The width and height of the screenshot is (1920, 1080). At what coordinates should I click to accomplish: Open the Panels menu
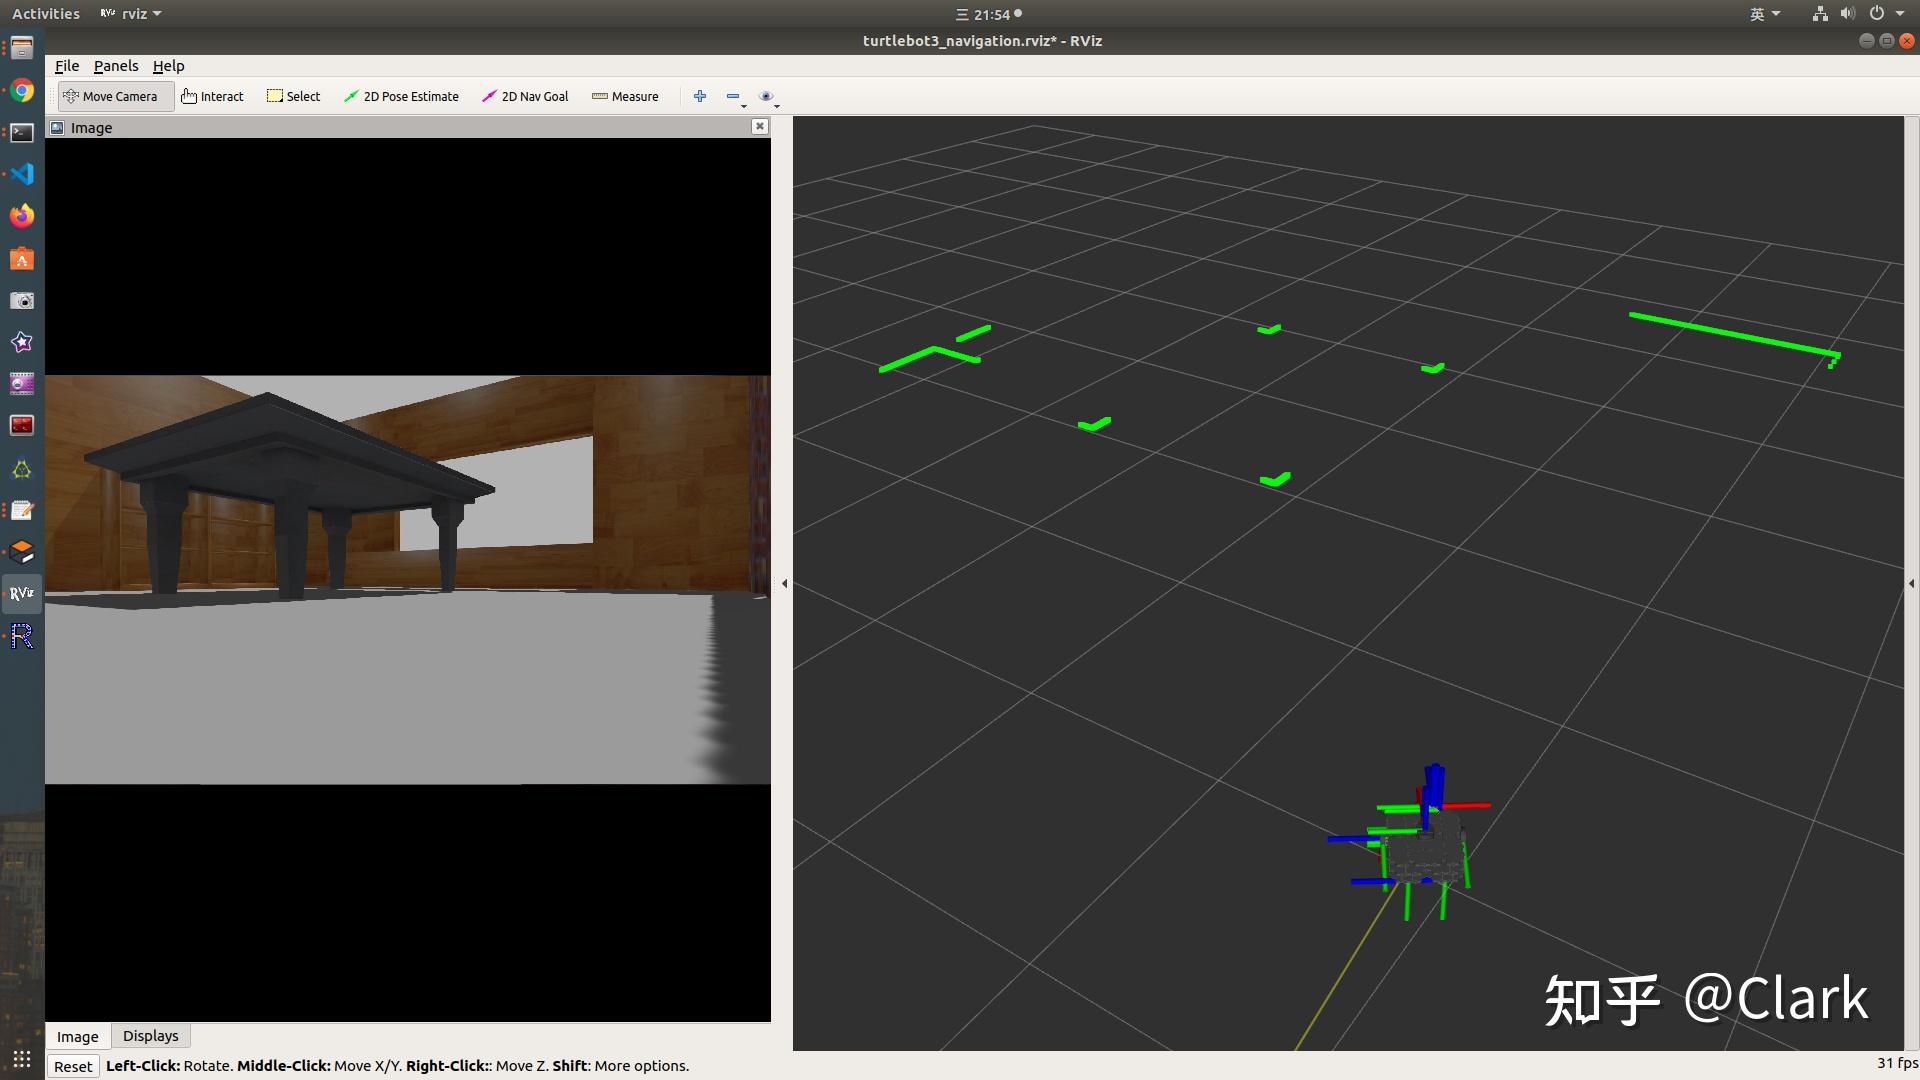[x=116, y=66]
